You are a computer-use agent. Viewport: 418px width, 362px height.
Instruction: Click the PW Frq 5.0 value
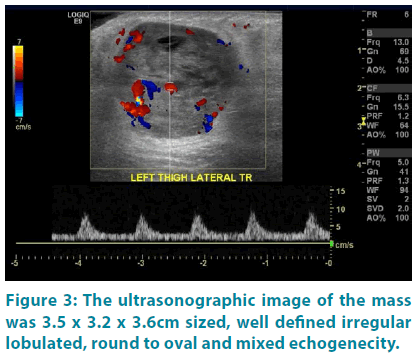pos(403,162)
